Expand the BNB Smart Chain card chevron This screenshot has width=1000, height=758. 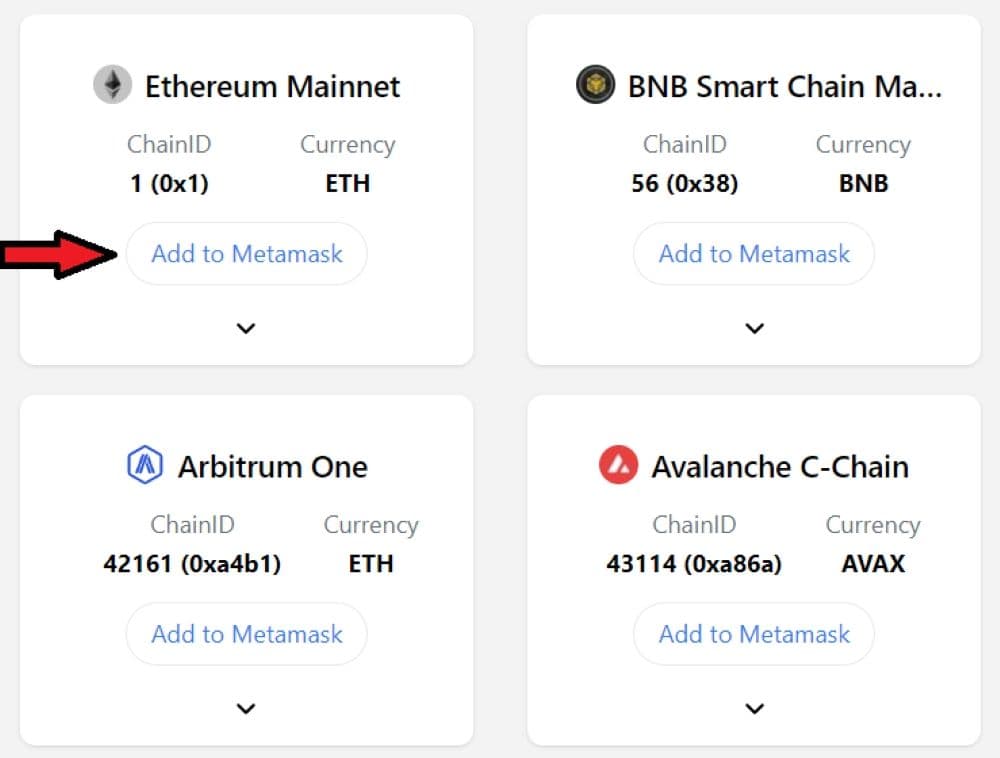[755, 328]
